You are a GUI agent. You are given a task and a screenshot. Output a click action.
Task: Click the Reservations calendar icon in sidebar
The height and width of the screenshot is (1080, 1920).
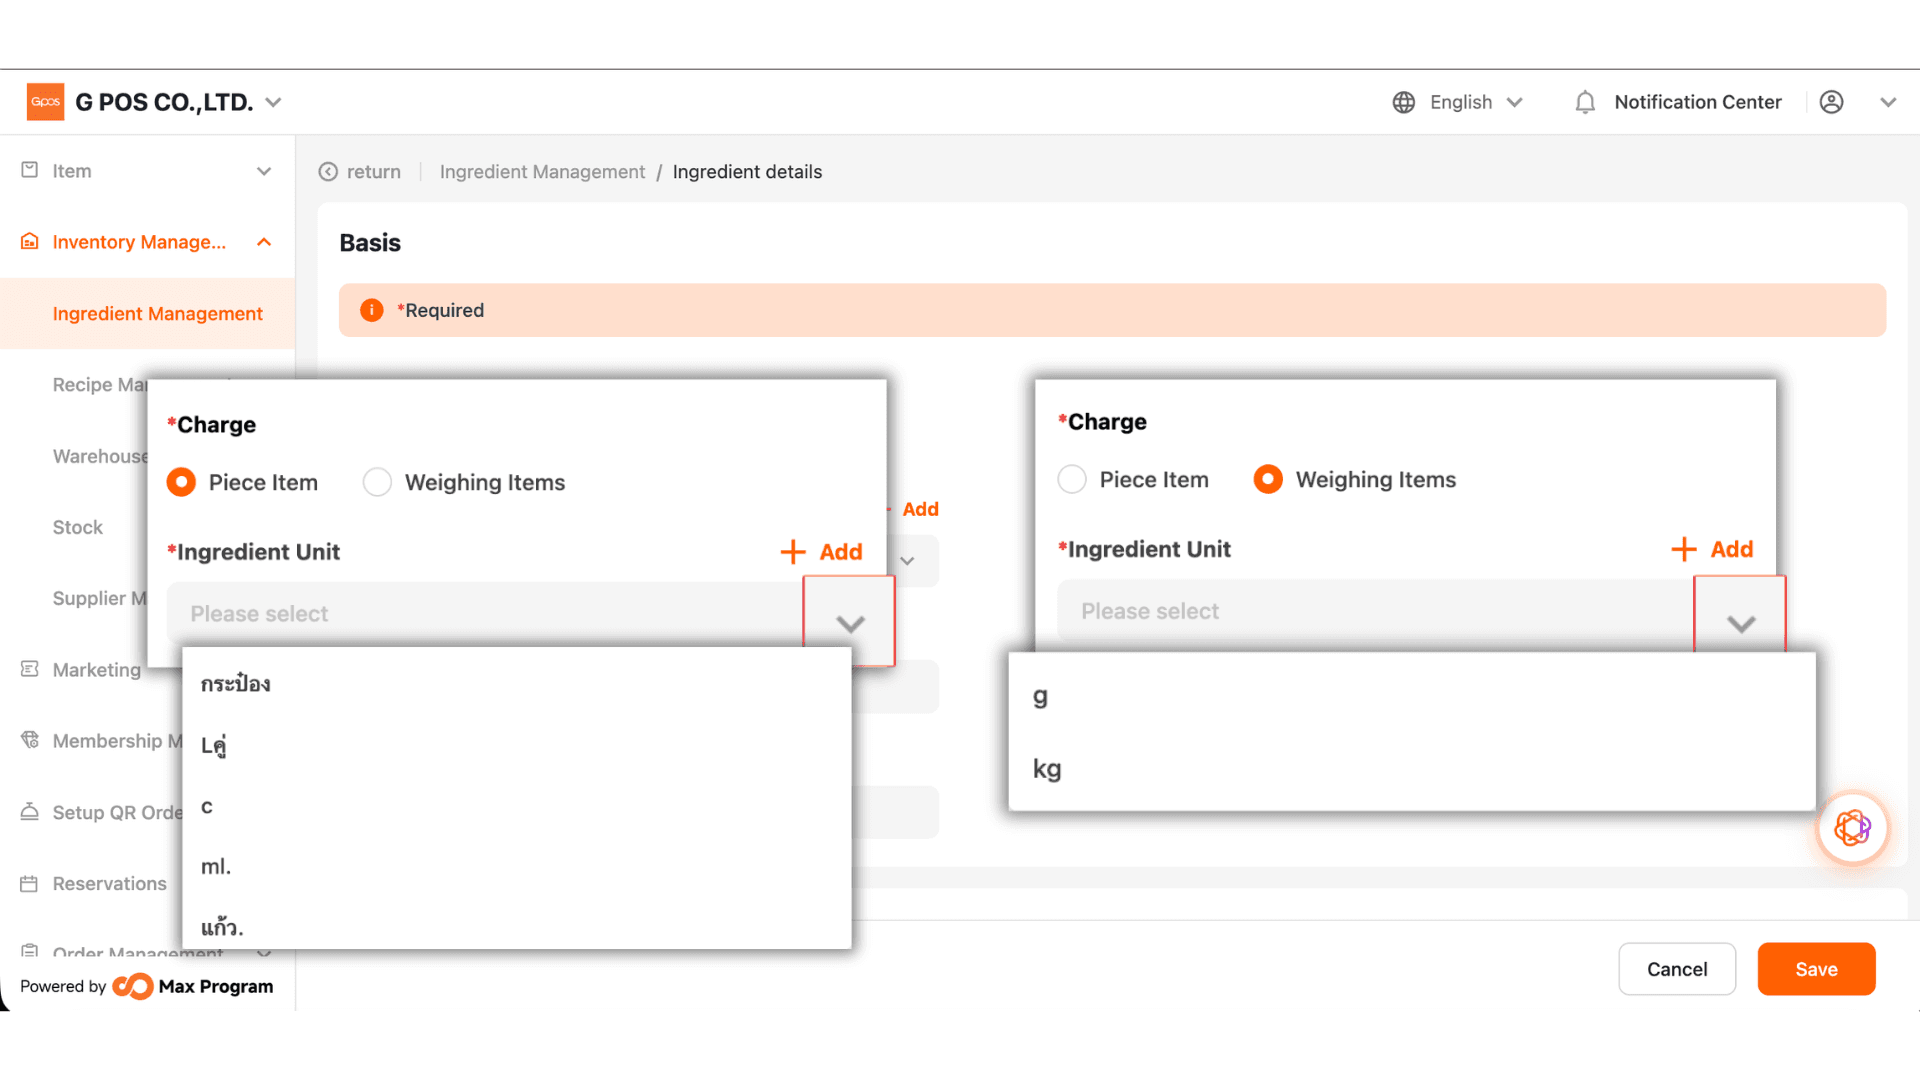pyautogui.click(x=29, y=884)
